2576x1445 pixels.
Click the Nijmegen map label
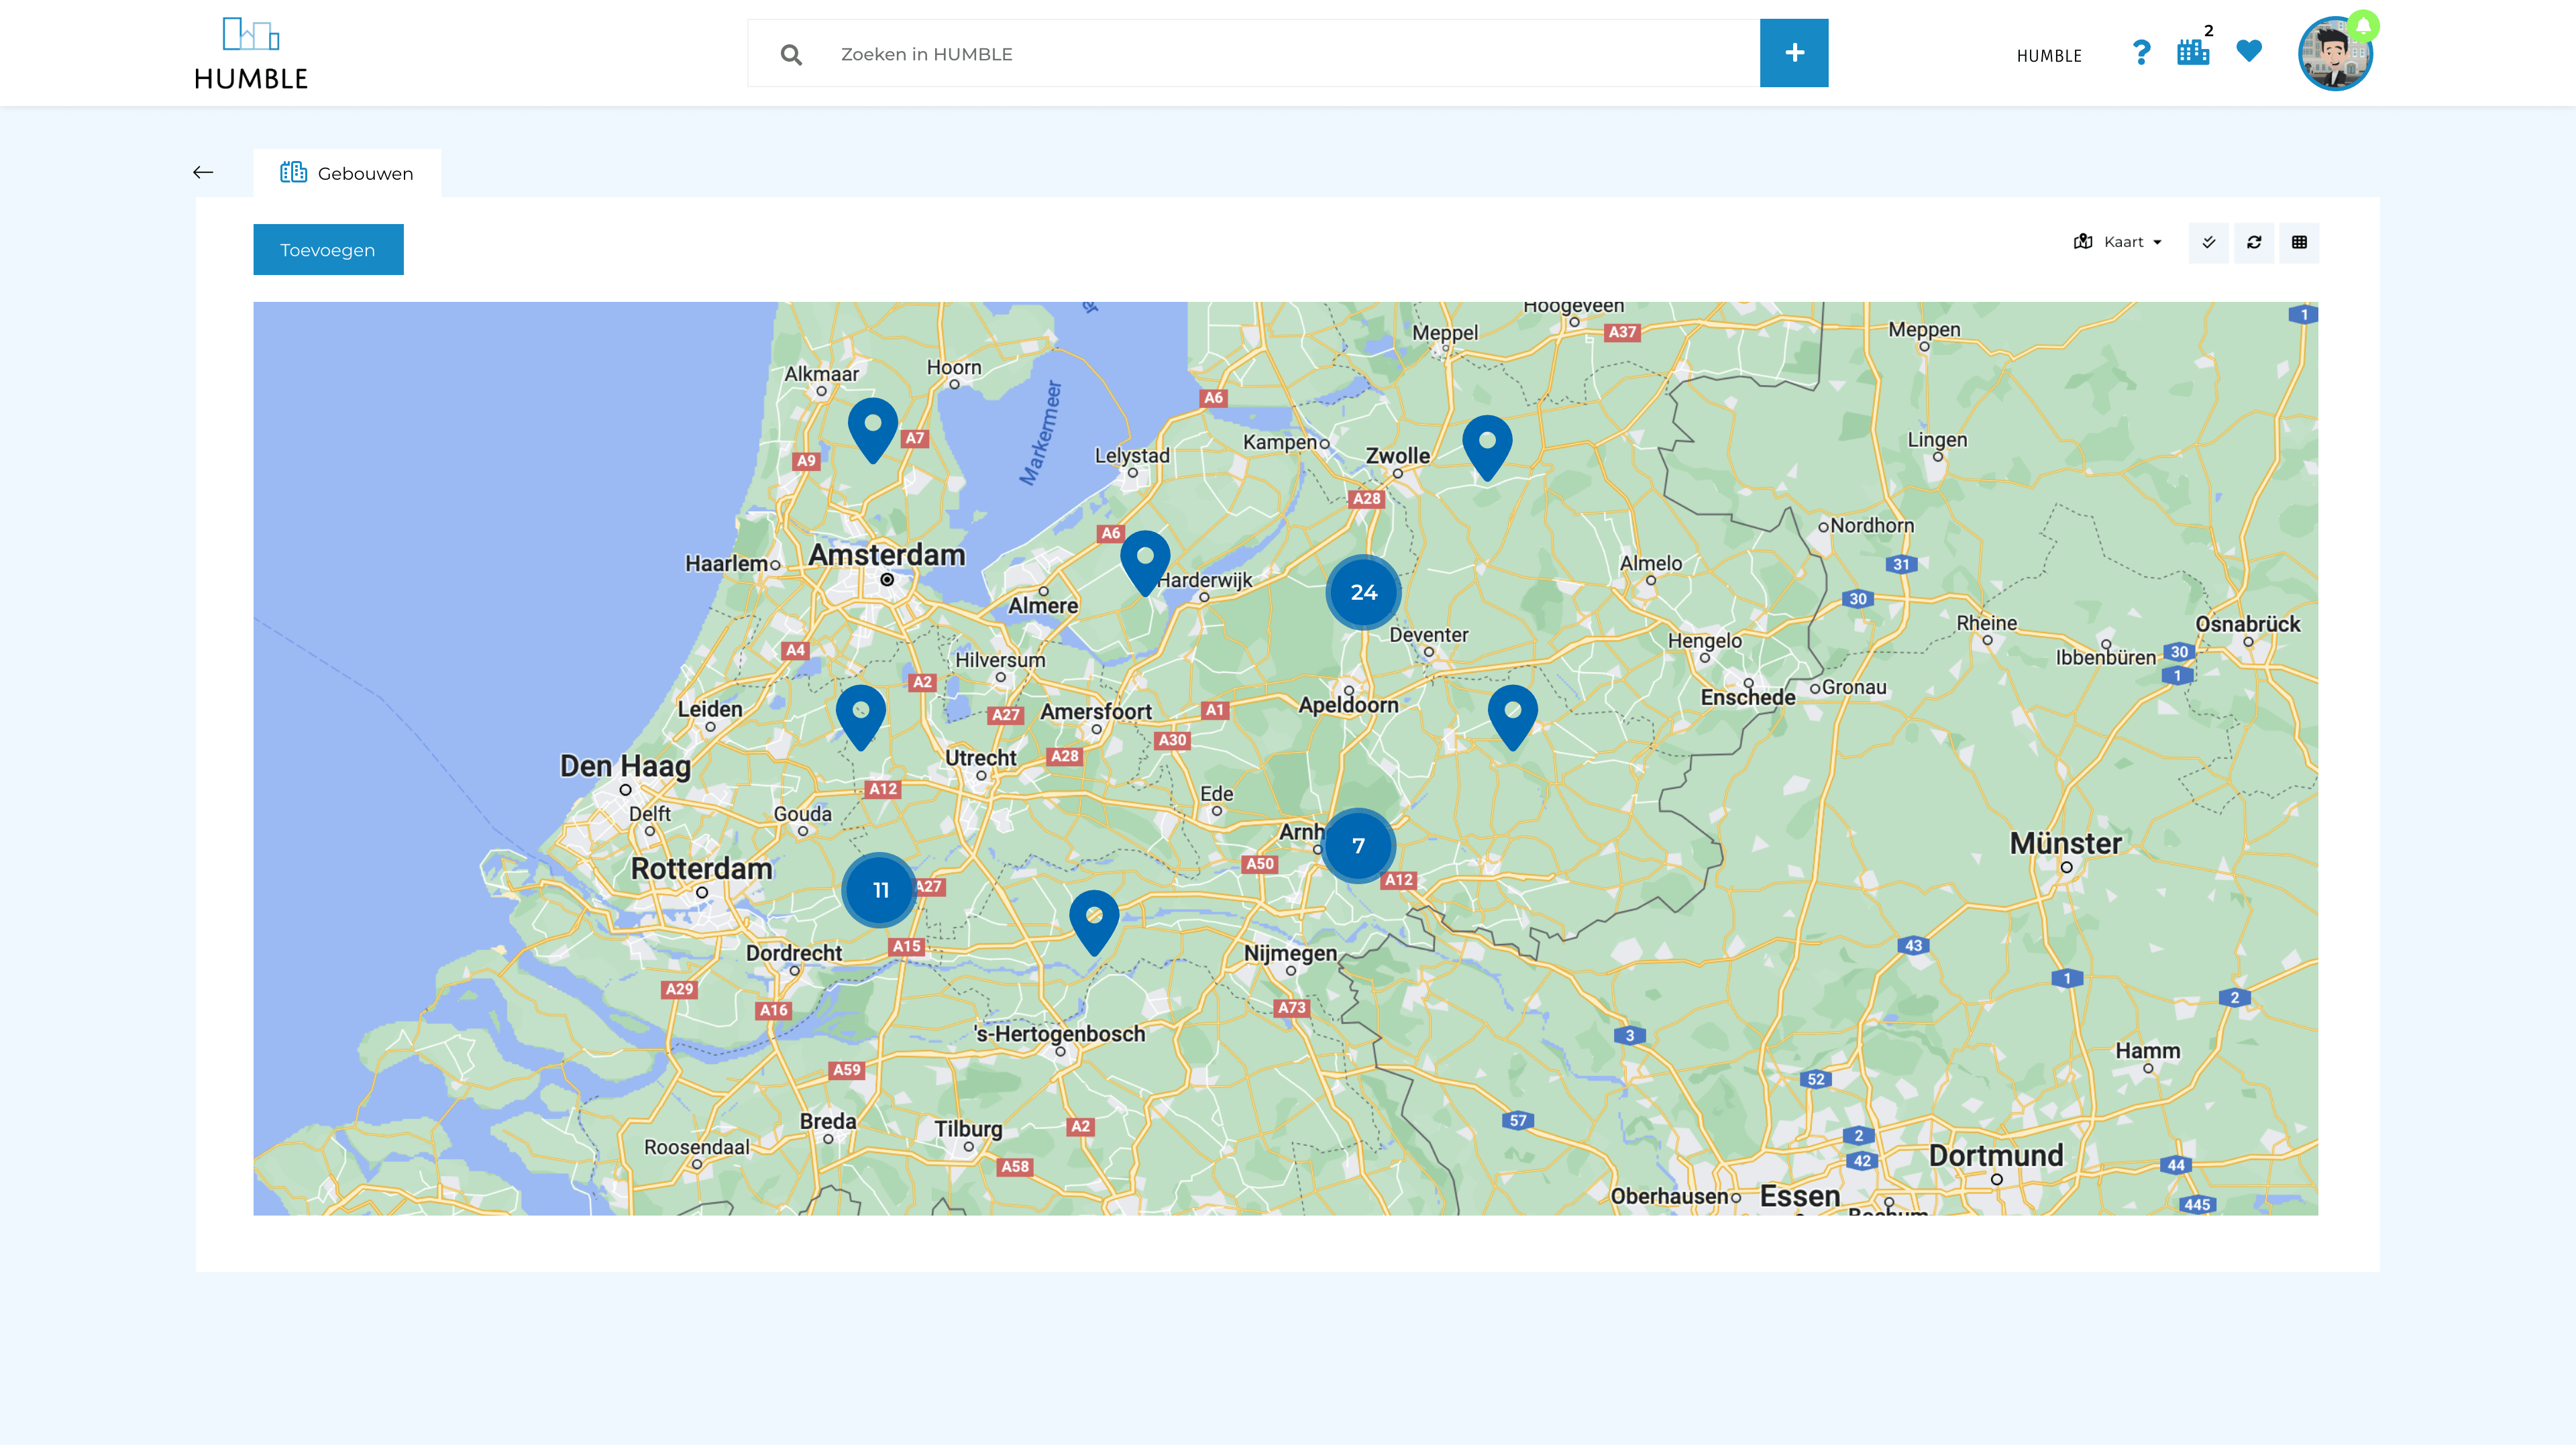[1291, 953]
